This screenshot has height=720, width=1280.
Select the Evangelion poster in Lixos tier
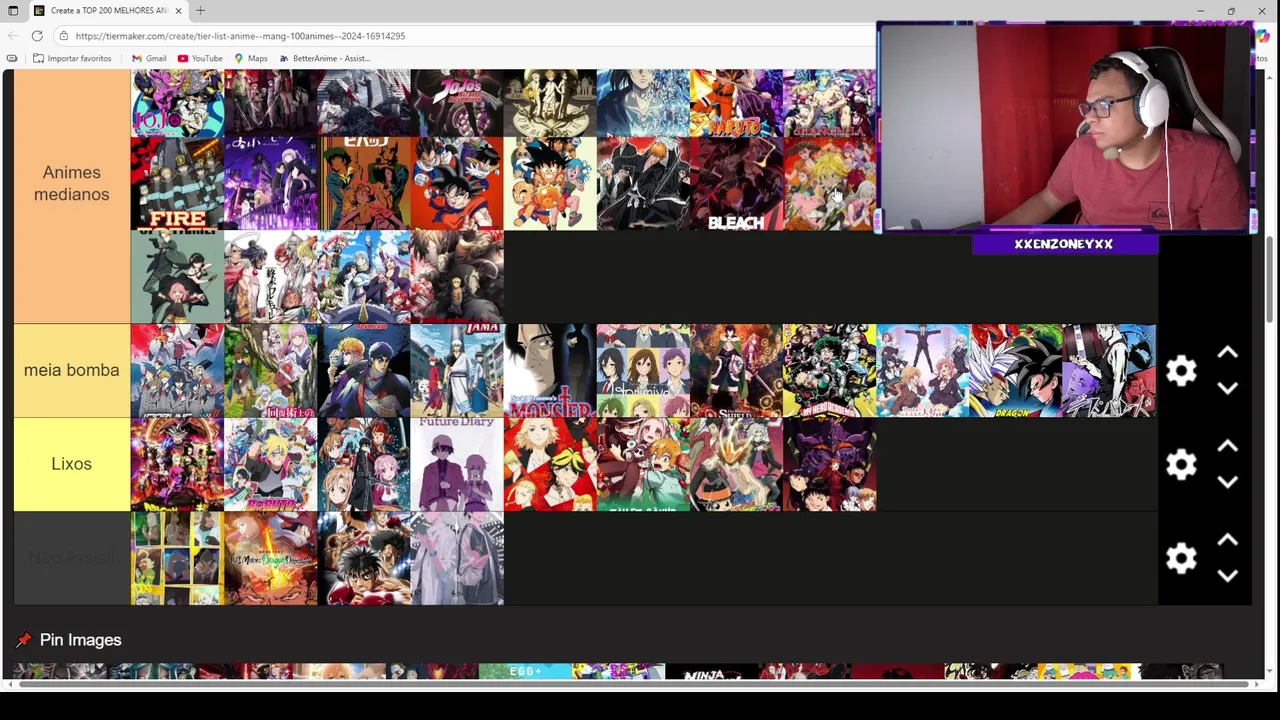pyautogui.click(x=829, y=464)
